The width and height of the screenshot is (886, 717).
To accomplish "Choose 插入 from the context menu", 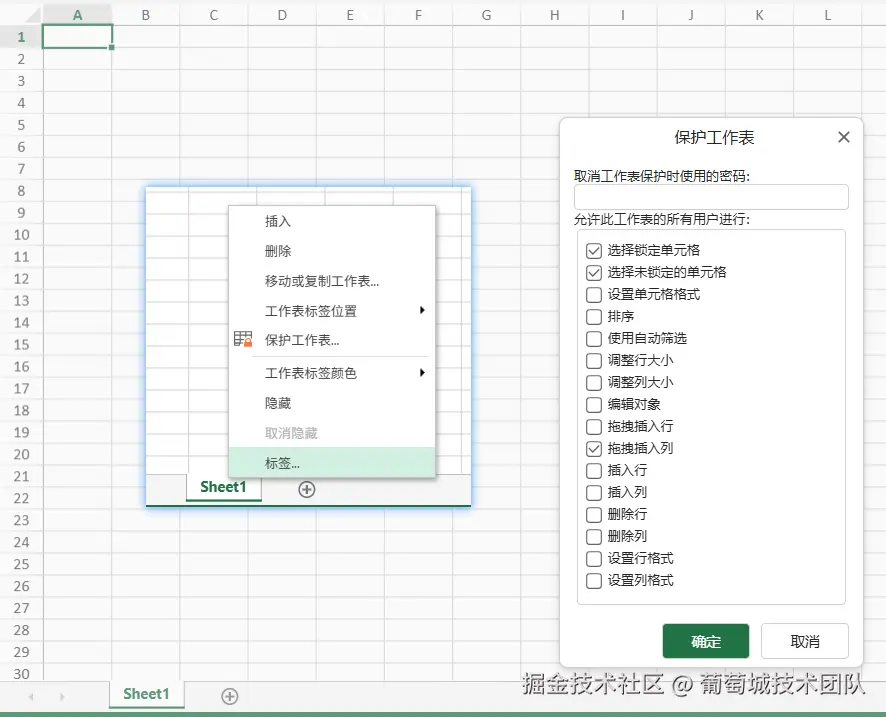I will pos(332,221).
